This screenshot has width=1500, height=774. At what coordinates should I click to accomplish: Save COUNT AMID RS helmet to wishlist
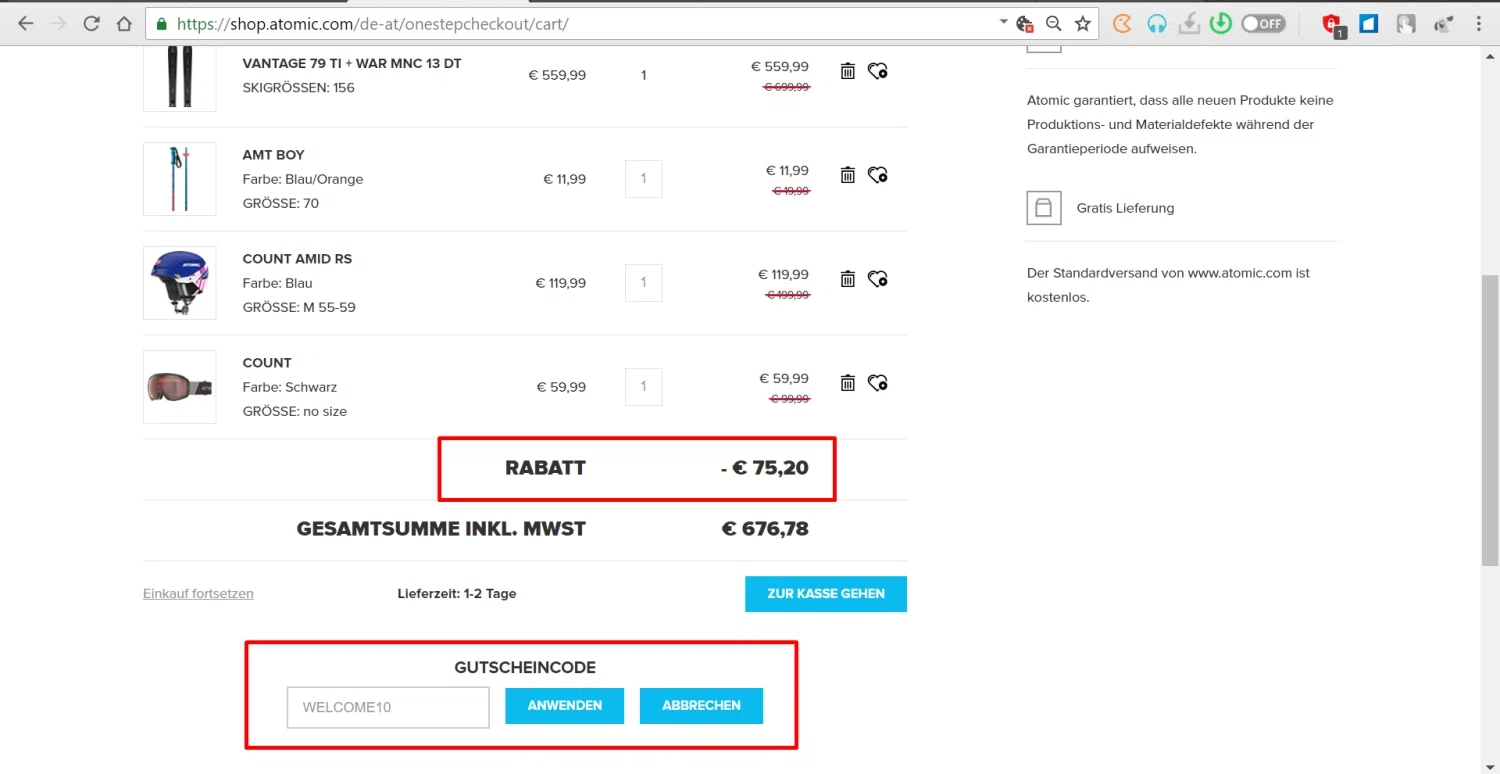877,279
